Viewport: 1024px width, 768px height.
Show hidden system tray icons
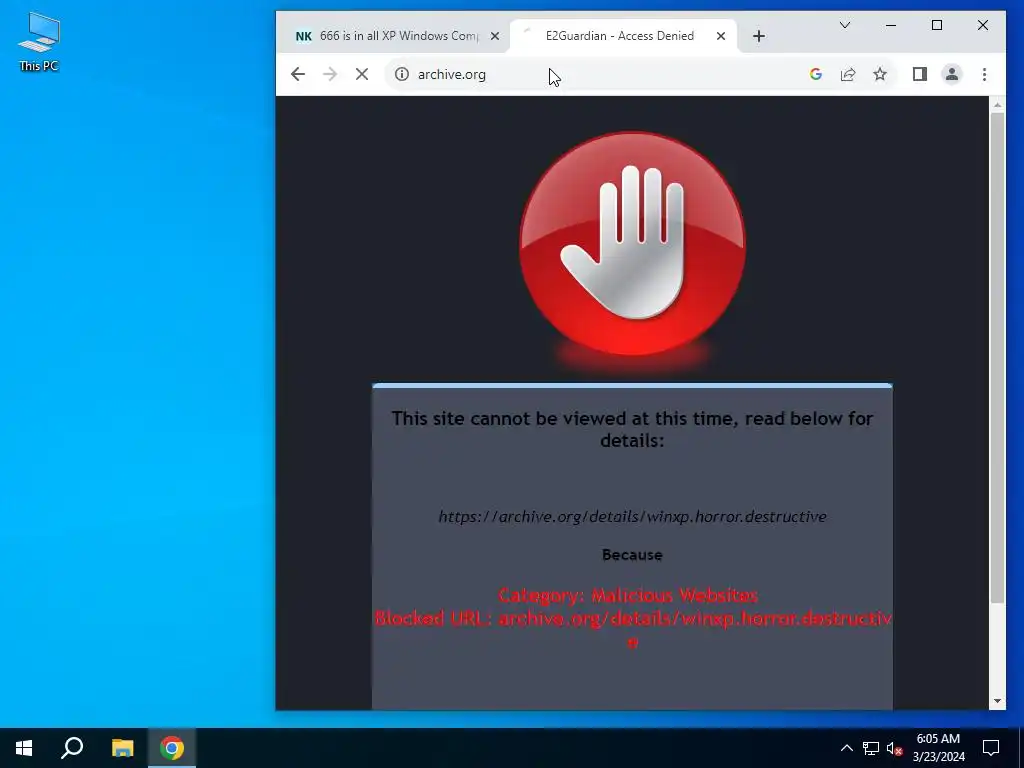pyautogui.click(x=846, y=748)
